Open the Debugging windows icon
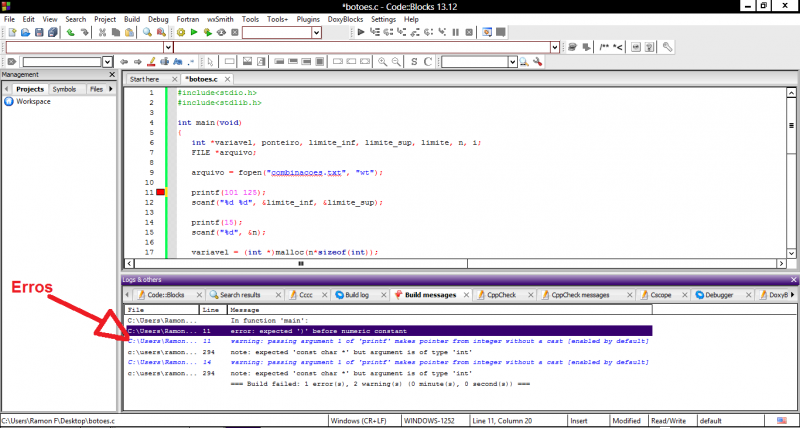Screen dimensions: 800x428 tap(487, 33)
